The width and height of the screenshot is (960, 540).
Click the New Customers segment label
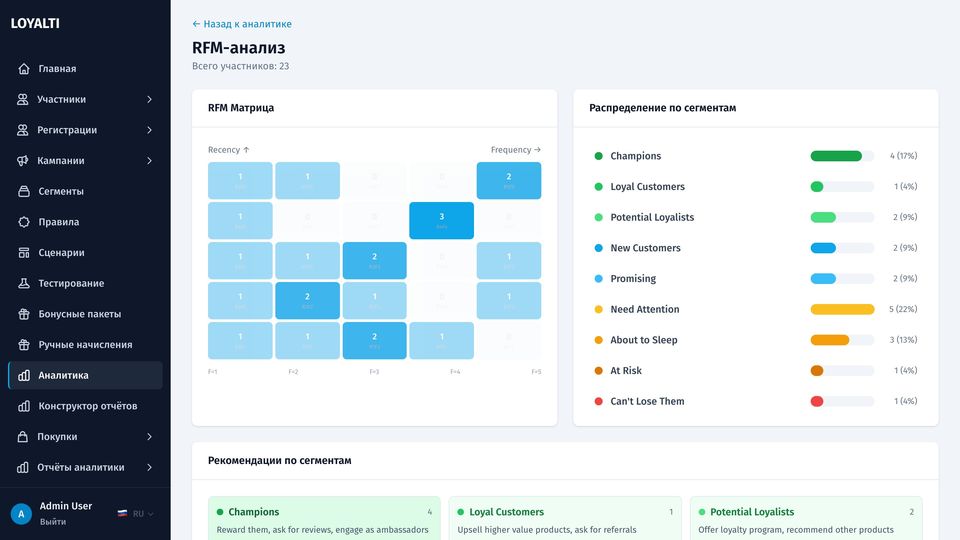point(645,248)
